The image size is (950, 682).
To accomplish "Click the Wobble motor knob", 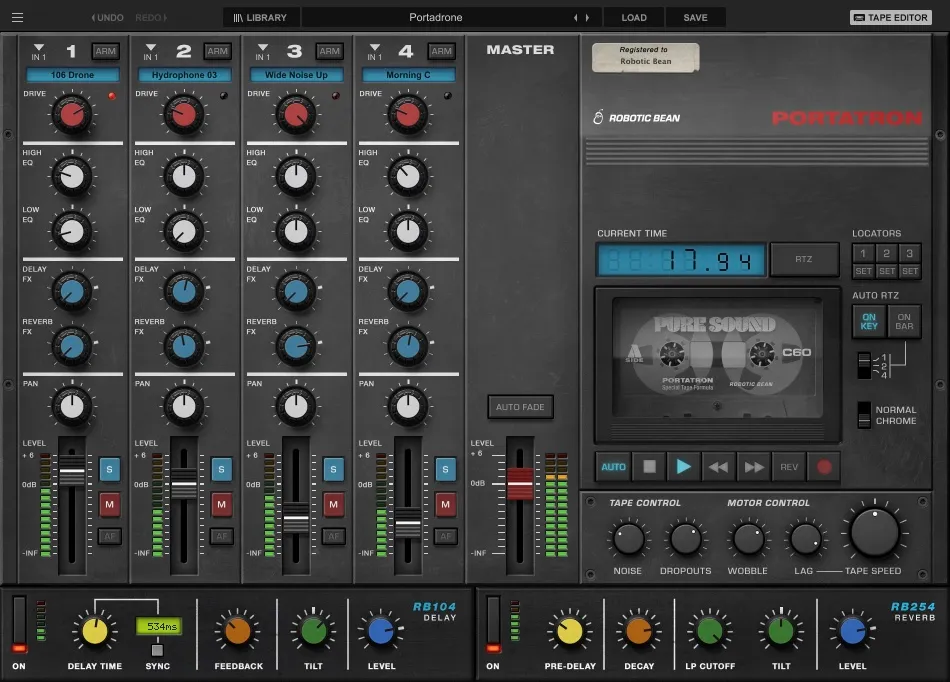I will click(749, 538).
